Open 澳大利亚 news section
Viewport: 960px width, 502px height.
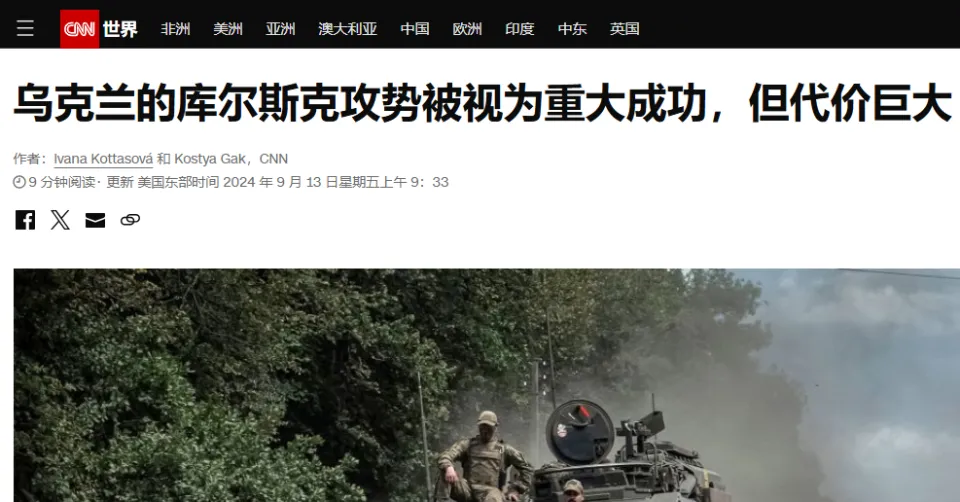[348, 29]
